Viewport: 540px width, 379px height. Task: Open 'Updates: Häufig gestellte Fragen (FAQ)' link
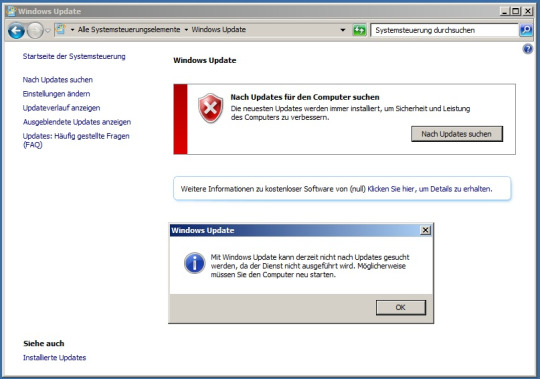click(x=76, y=140)
